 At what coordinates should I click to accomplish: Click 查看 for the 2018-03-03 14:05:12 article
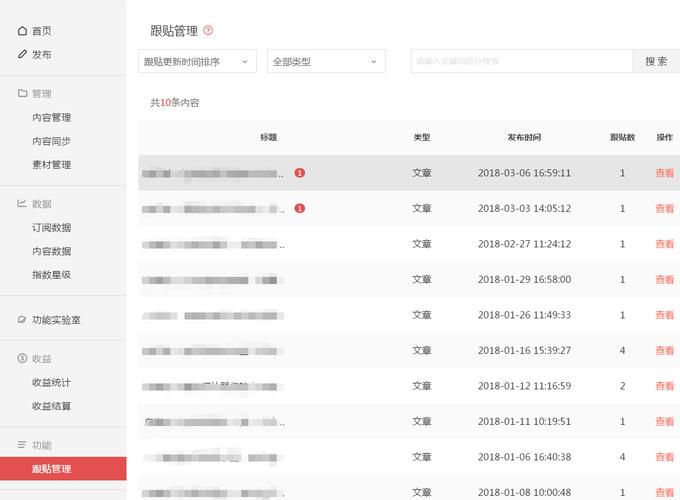coord(664,209)
